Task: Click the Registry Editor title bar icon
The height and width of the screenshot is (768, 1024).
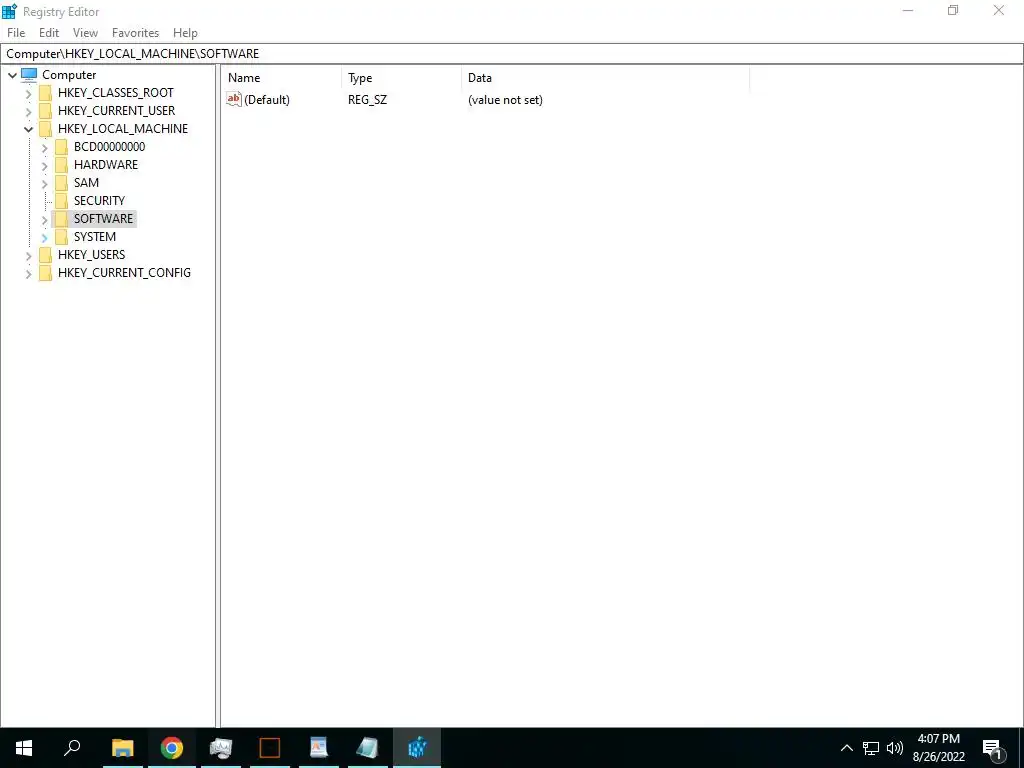Action: [9, 11]
